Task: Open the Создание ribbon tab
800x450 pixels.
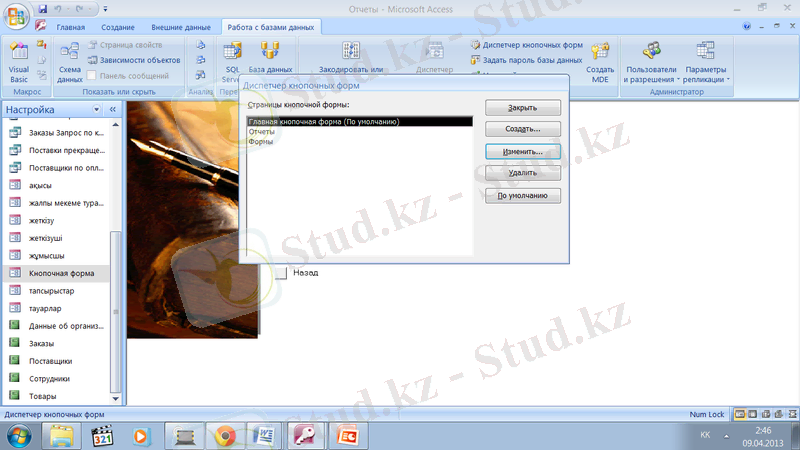Action: [118, 27]
